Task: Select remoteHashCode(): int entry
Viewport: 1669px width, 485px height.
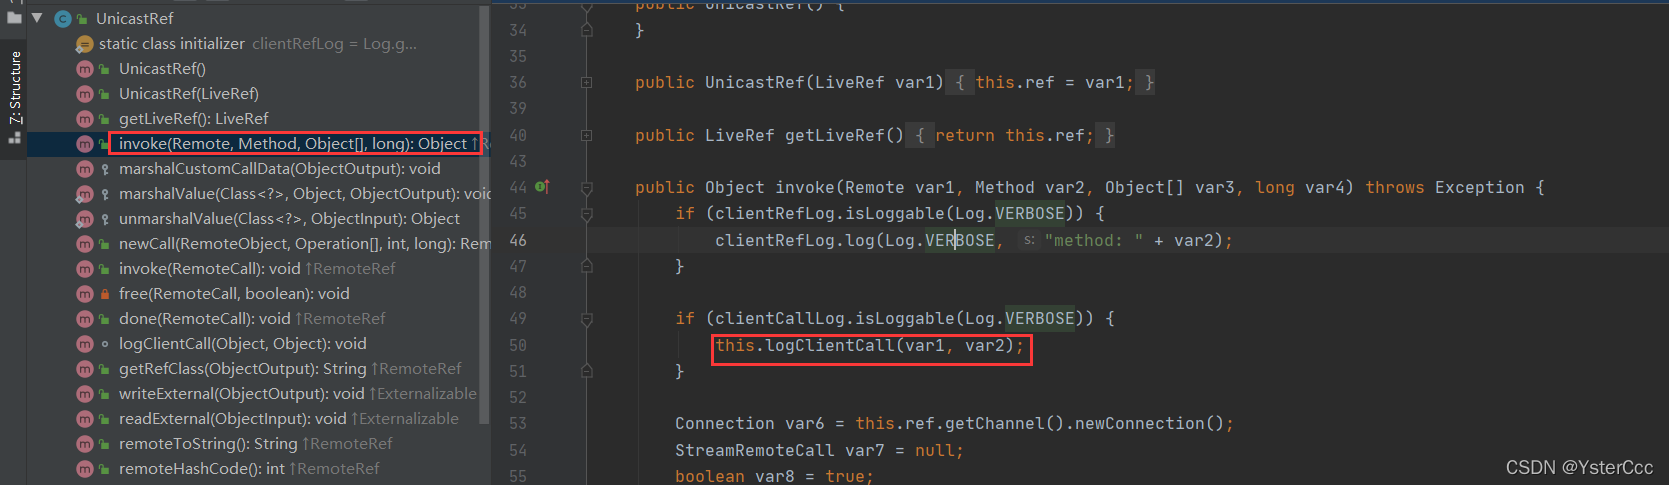Action: click(202, 469)
